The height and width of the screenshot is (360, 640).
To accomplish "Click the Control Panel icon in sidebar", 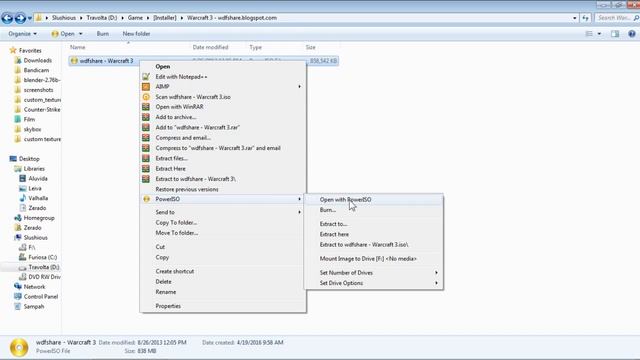I will point(18,296).
